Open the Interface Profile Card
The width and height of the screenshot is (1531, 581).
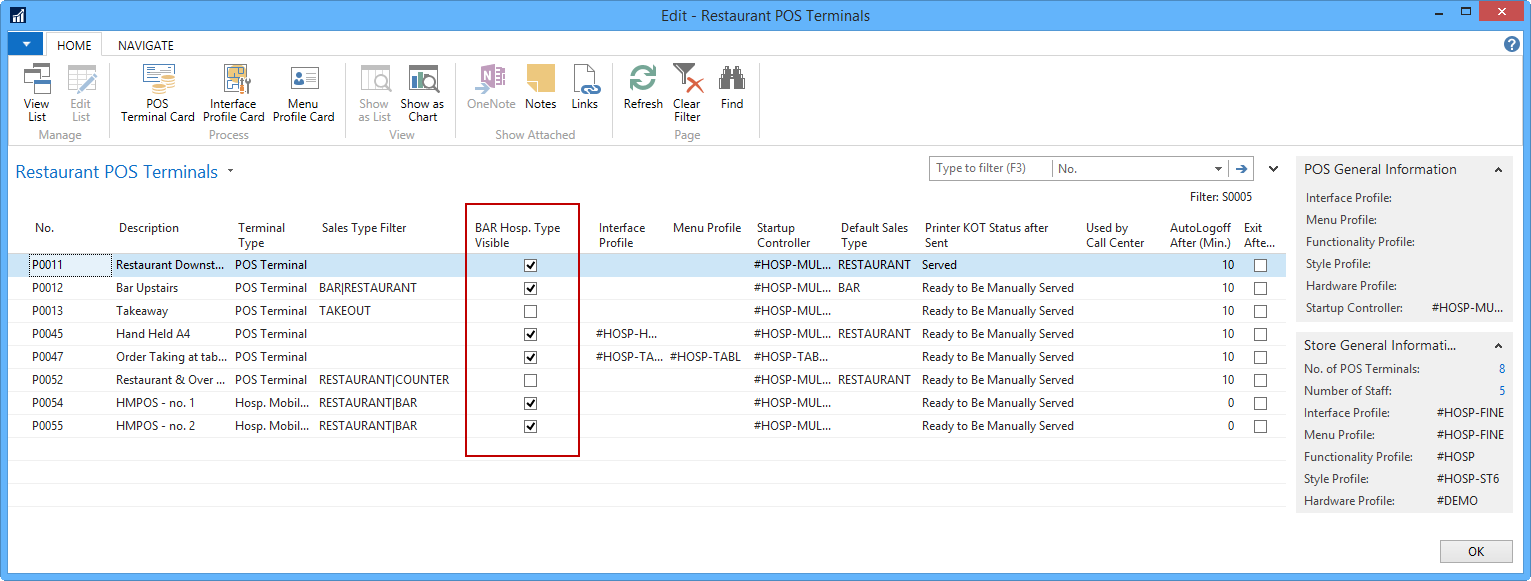(x=237, y=94)
